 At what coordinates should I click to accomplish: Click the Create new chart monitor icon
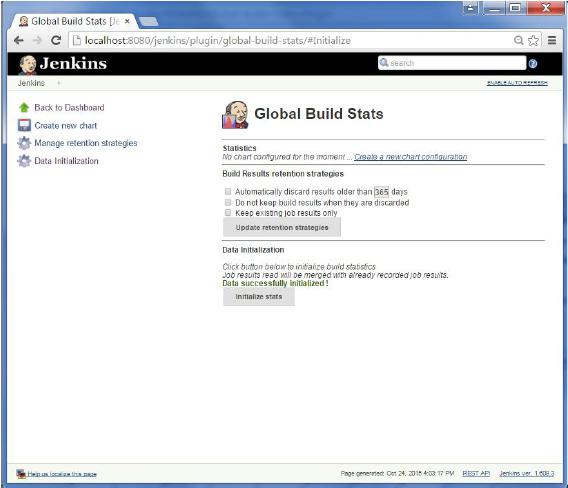24,125
